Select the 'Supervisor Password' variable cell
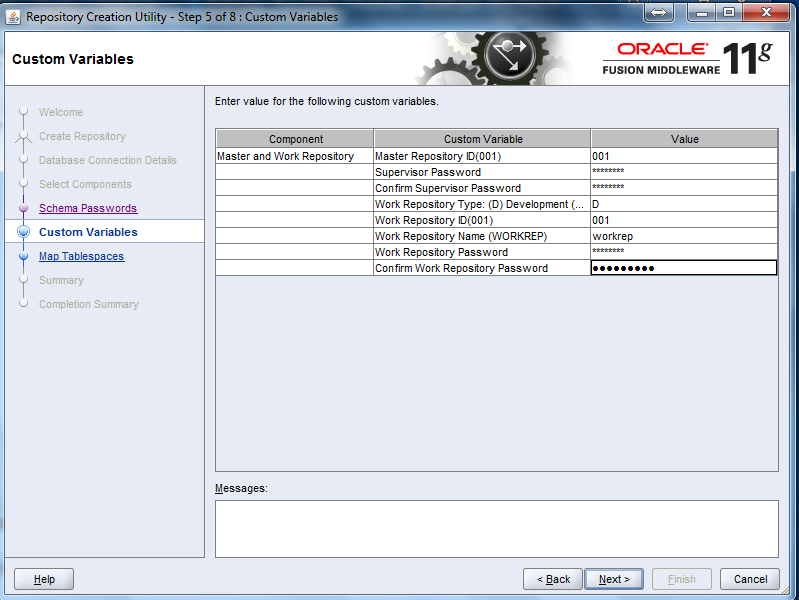The height and width of the screenshot is (600, 799). tap(482, 172)
